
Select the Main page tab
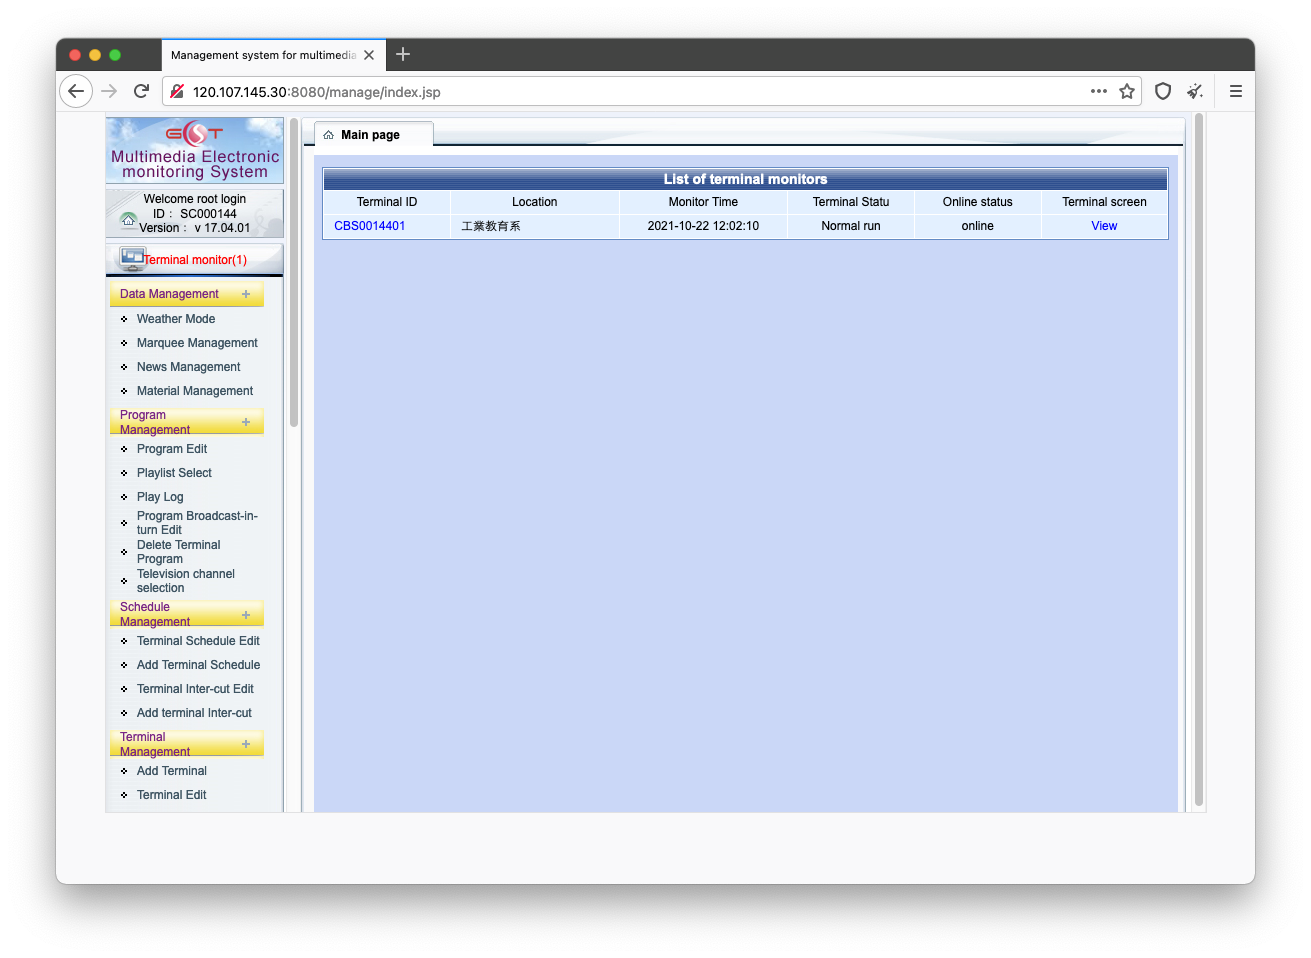[374, 134]
